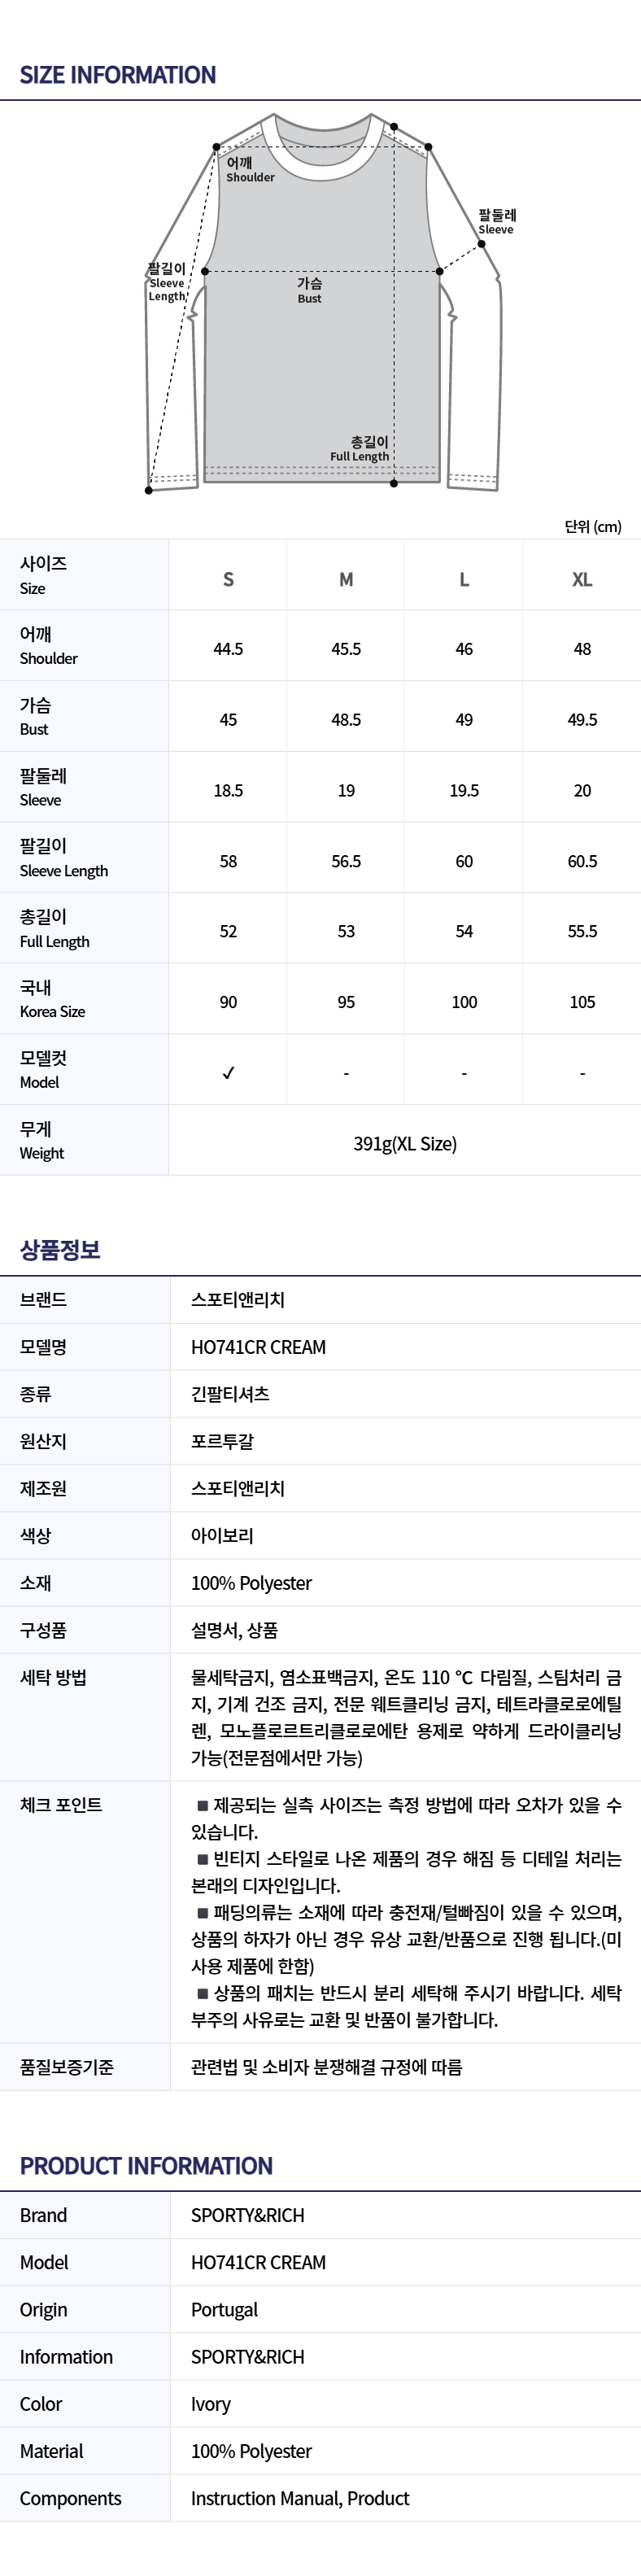Click the Korea Size value 105
641x2576 pixels.
(582, 1002)
